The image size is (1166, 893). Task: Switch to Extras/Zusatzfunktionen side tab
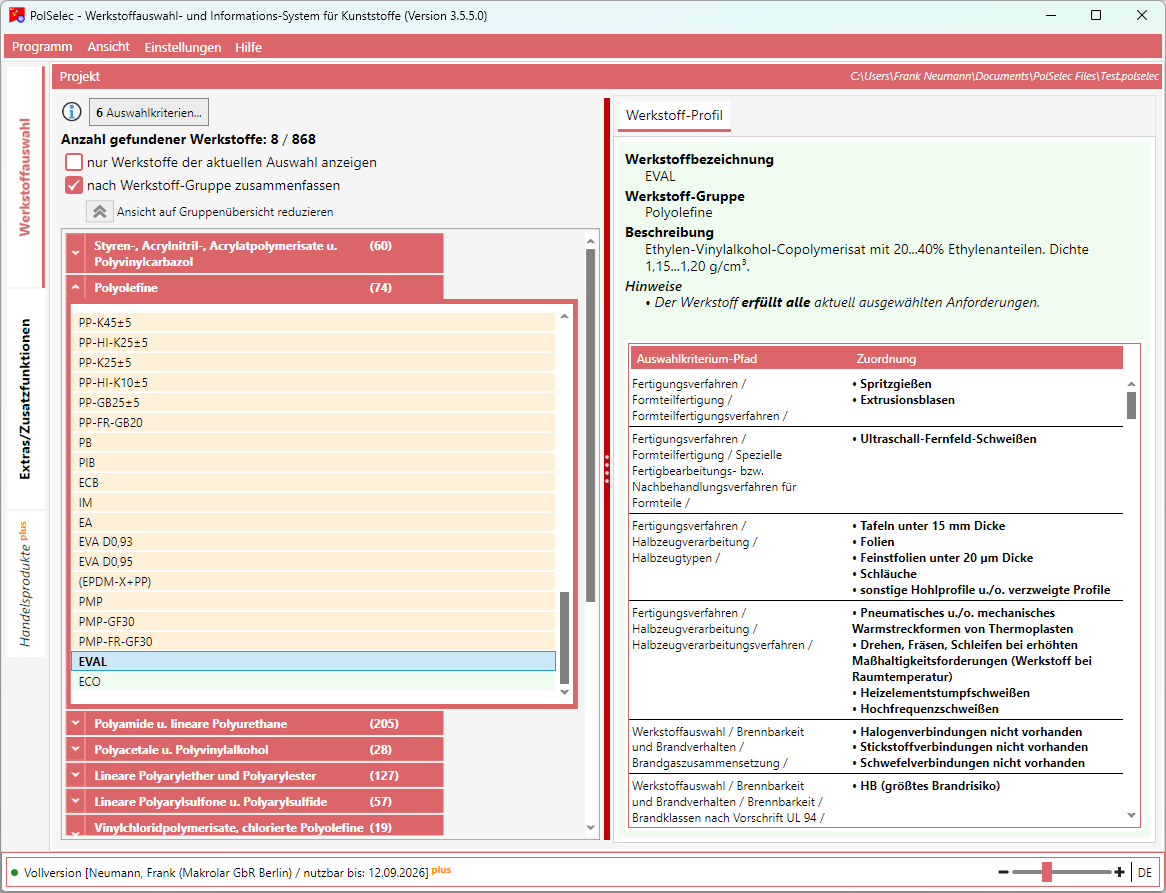[25, 399]
